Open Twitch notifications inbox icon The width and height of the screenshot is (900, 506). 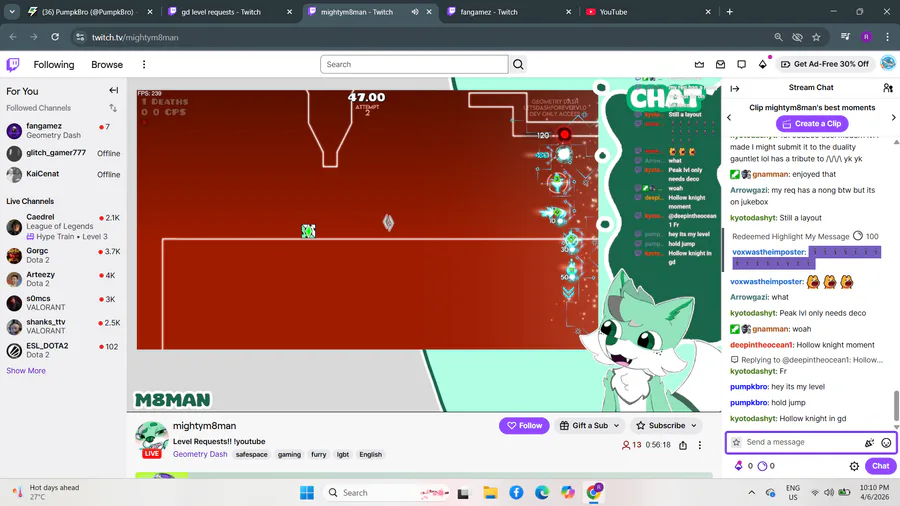tap(720, 64)
